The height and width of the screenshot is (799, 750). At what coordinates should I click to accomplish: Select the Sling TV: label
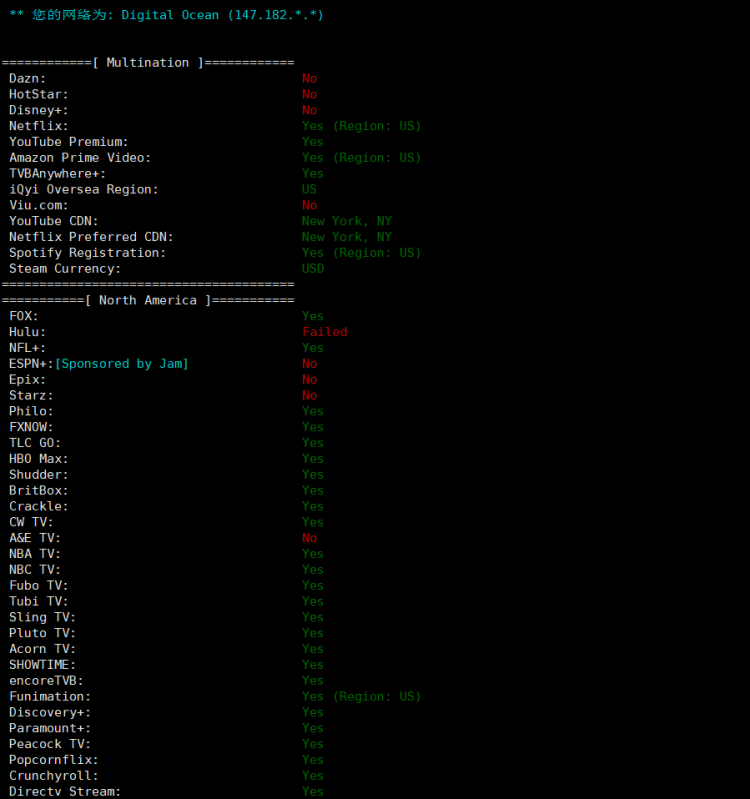click(x=43, y=617)
